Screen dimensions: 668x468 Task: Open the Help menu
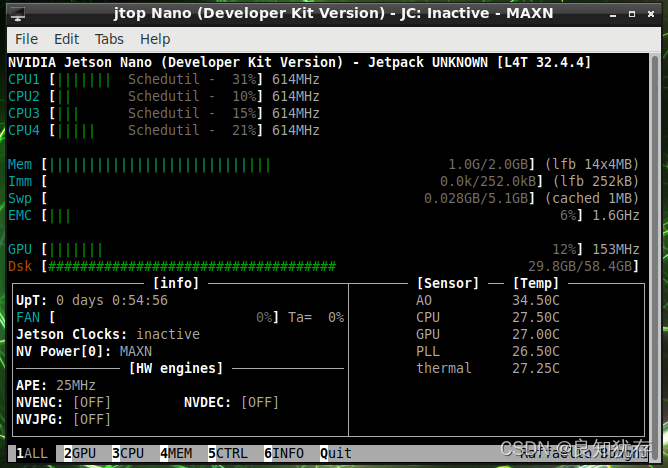click(155, 39)
